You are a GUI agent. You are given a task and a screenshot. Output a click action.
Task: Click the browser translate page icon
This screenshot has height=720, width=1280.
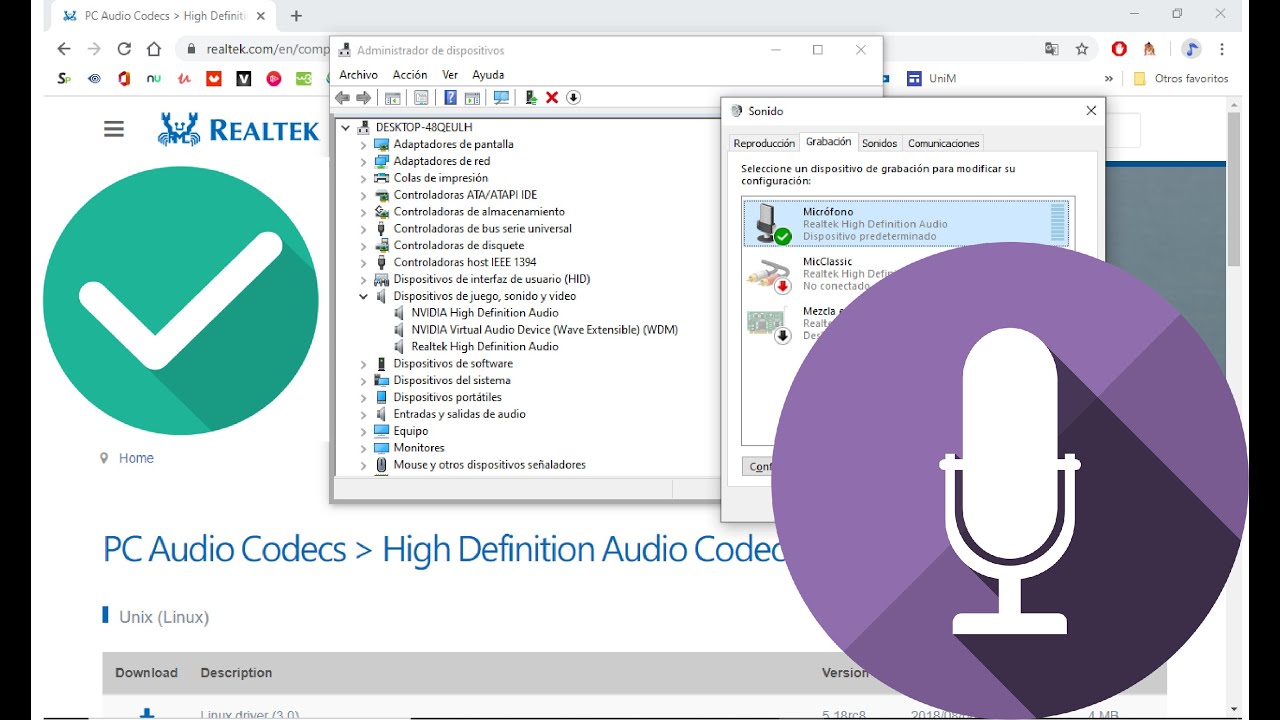click(1051, 47)
